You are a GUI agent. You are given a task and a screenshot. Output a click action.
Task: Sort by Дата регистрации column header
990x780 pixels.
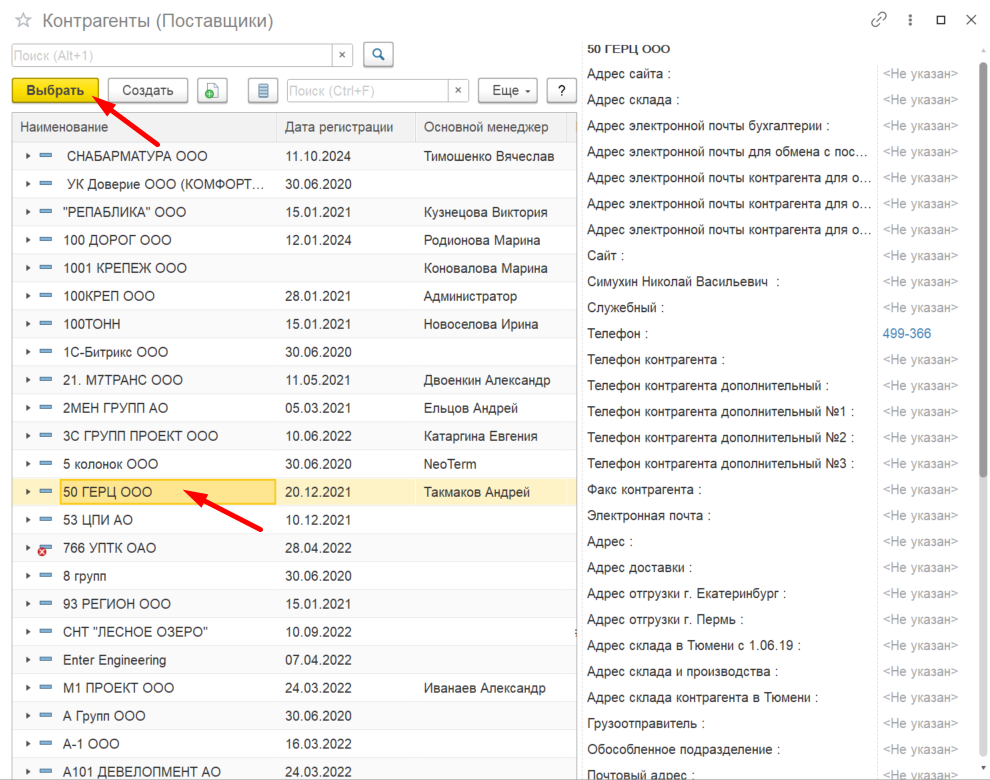coord(346,127)
